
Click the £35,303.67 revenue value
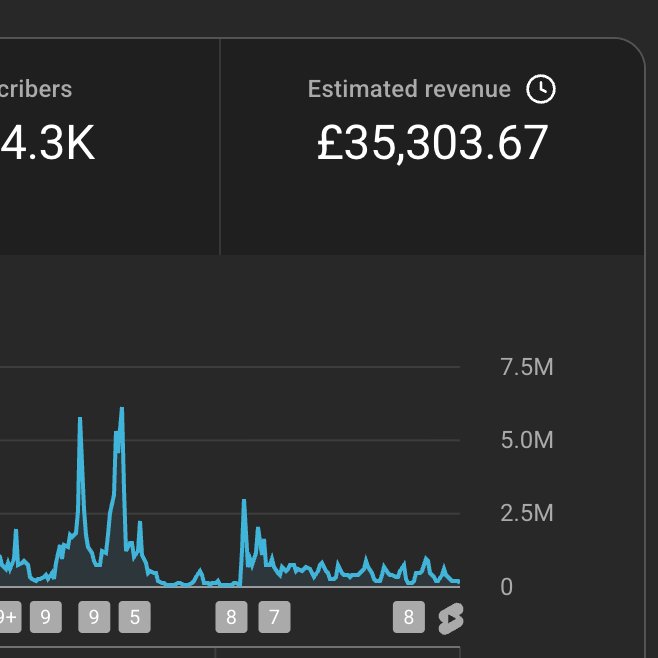(x=432, y=143)
